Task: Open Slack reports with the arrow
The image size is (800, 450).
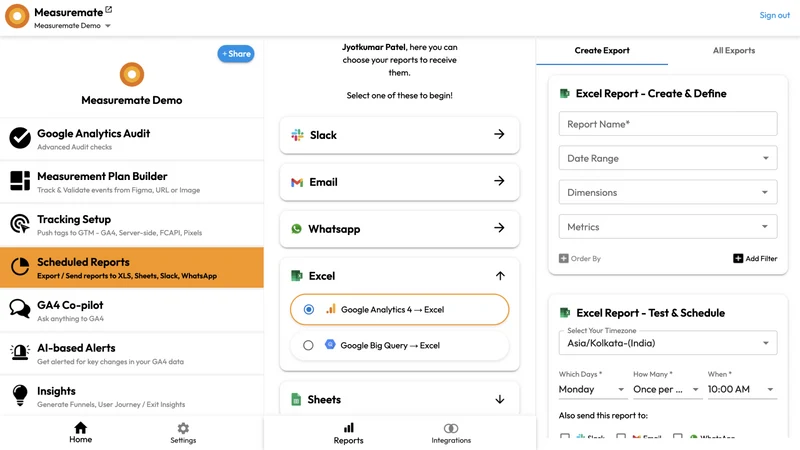Action: coord(499,134)
